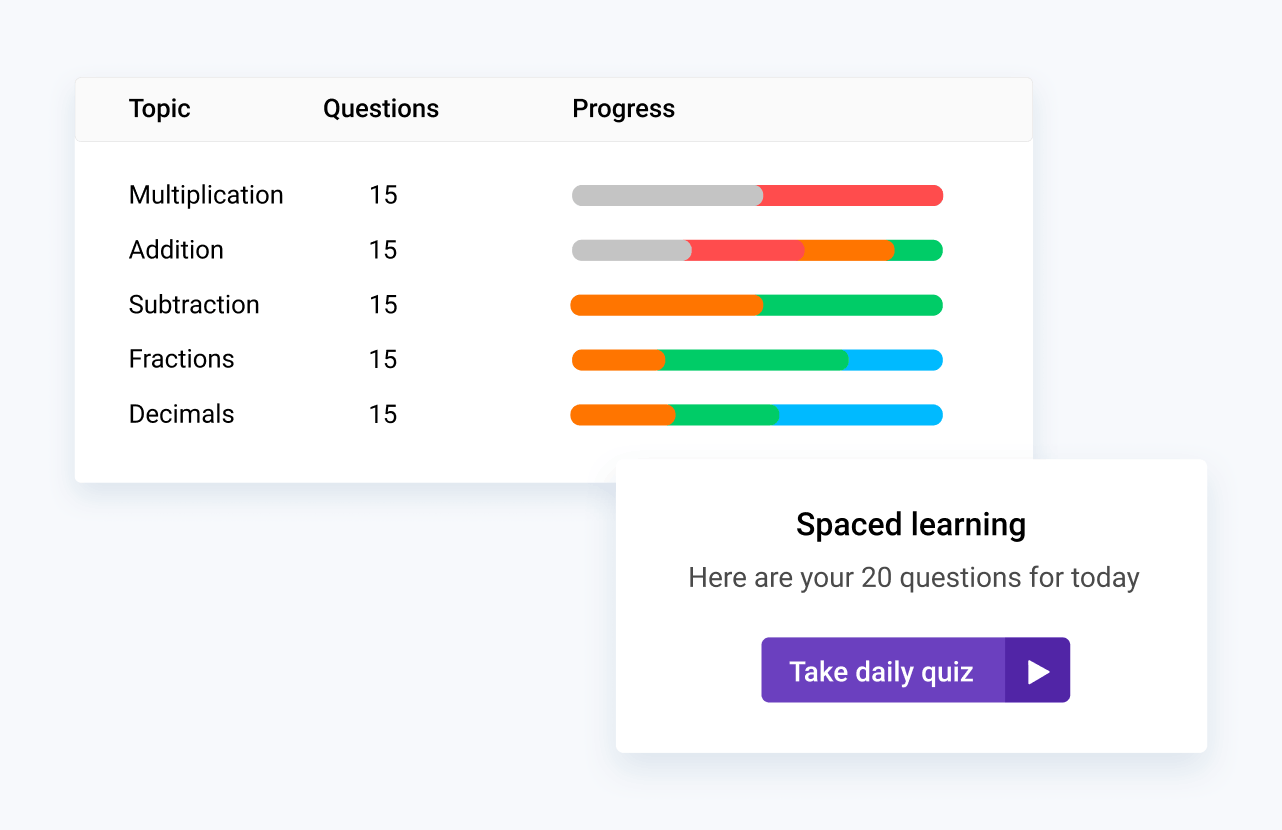Click the 20 questions description text
This screenshot has width=1282, height=830.
[x=912, y=577]
